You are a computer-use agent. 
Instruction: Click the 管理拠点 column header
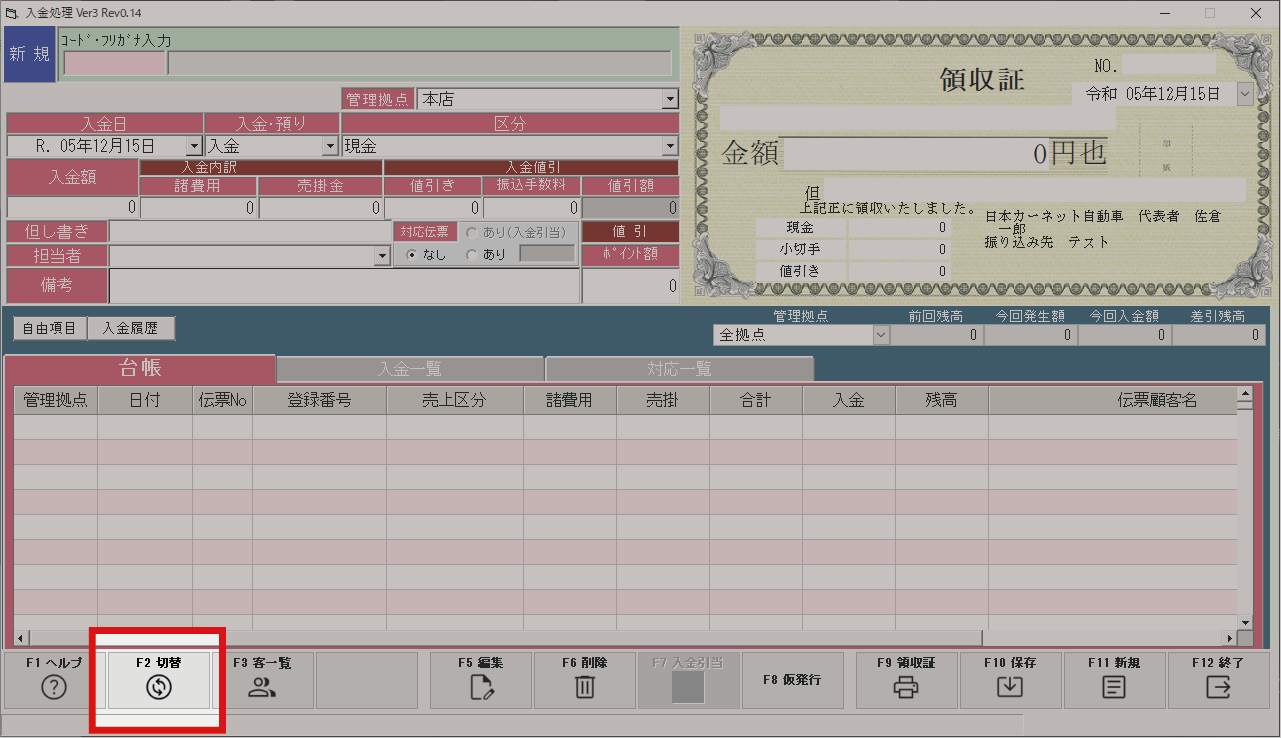click(56, 401)
